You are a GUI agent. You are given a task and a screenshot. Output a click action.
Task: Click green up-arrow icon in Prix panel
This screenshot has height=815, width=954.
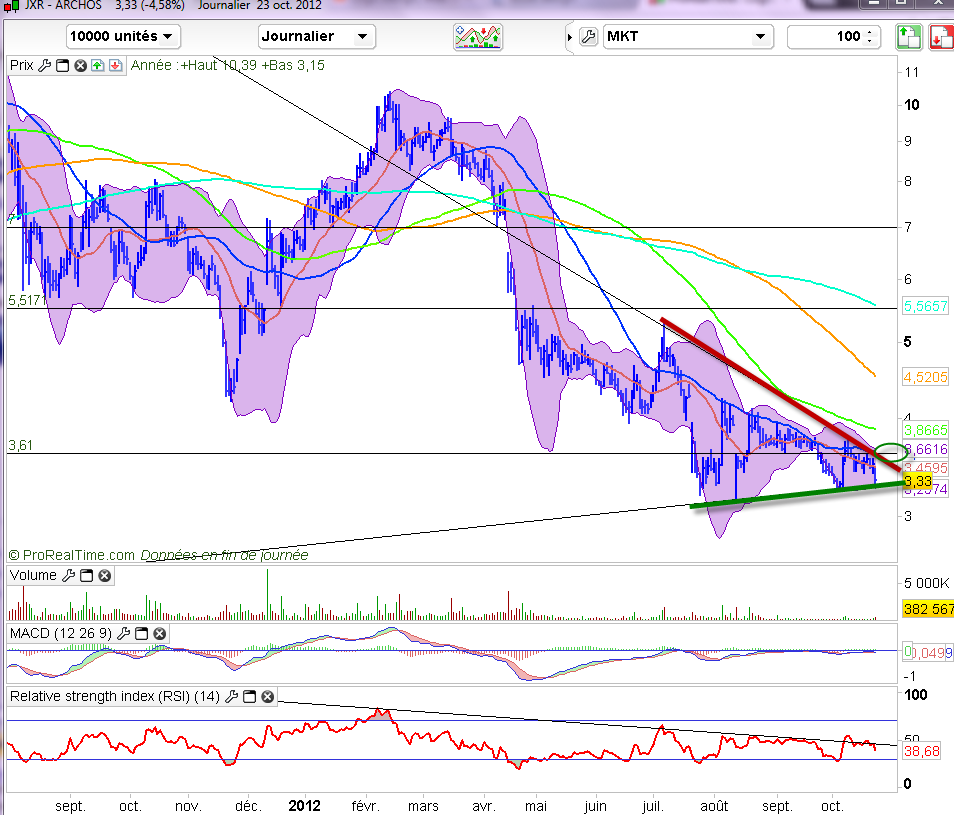click(x=97, y=66)
